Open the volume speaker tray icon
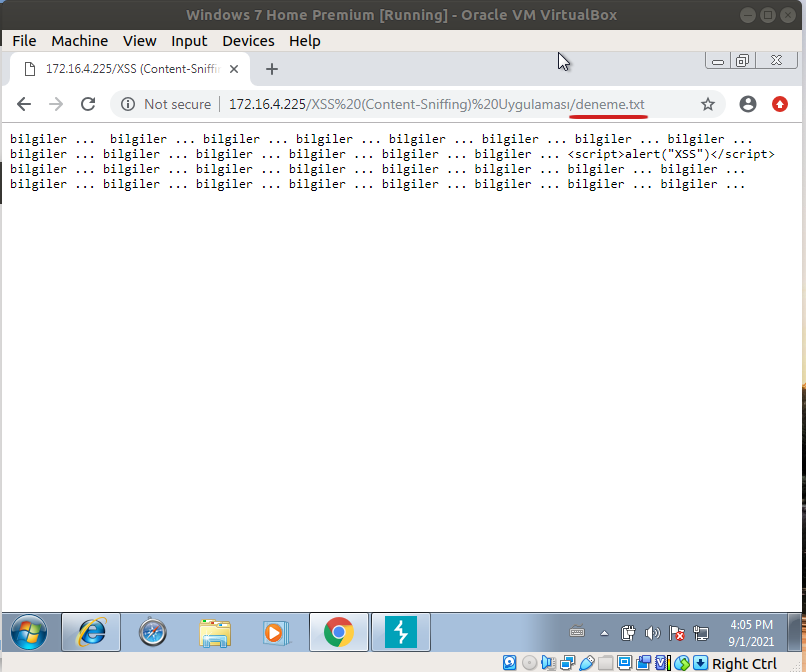Viewport: 806px width, 672px height. pyautogui.click(x=652, y=632)
